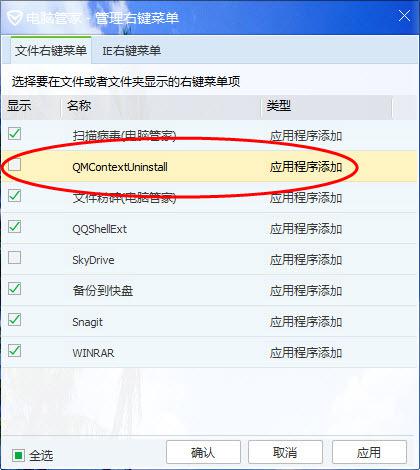This screenshot has height=470, width=420.
Task: Uncheck the 备份到快盘 checkbox
Action: (x=15, y=289)
